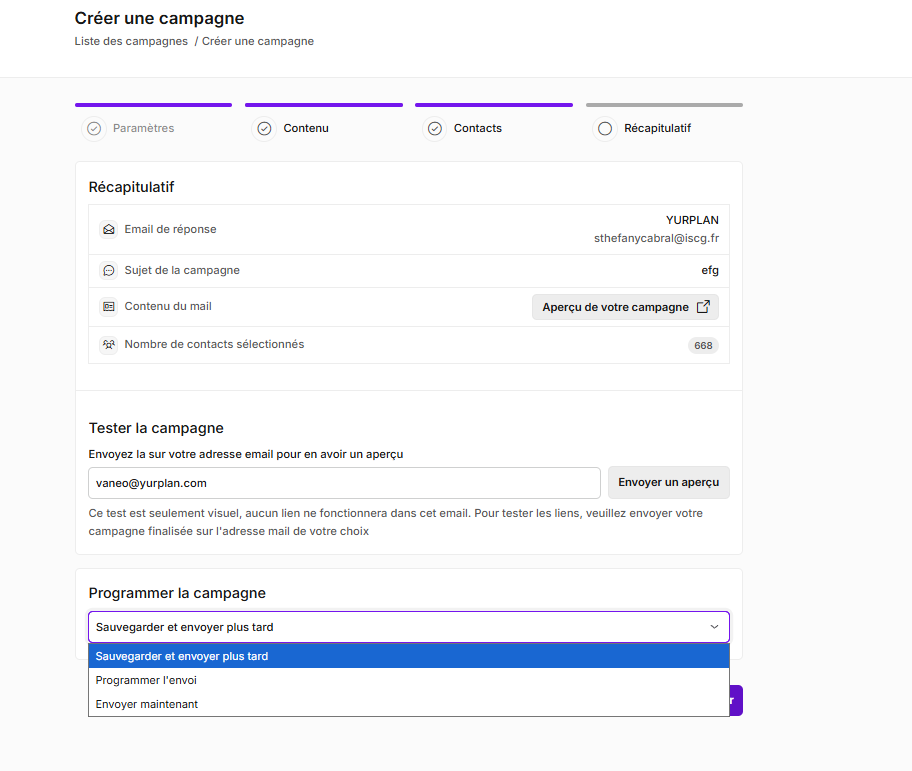The image size is (912, 771).
Task: Click the Contenu du mail icon
Action: pyautogui.click(x=109, y=306)
